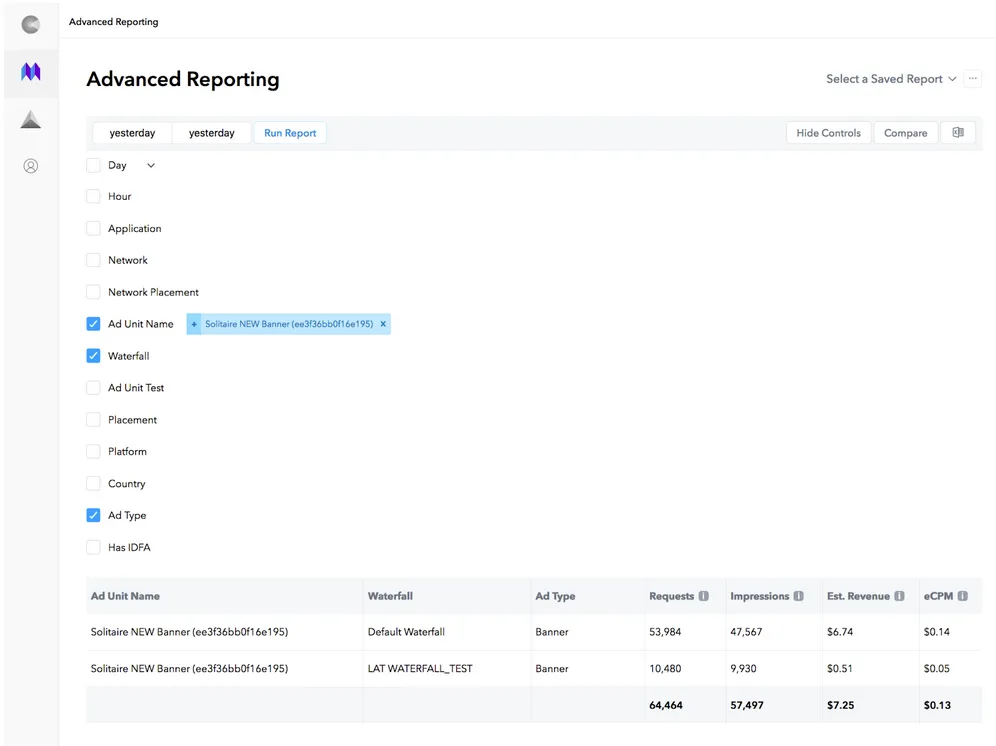Click Default Waterfall table cell
This screenshot has height=746, width=996.
click(407, 632)
